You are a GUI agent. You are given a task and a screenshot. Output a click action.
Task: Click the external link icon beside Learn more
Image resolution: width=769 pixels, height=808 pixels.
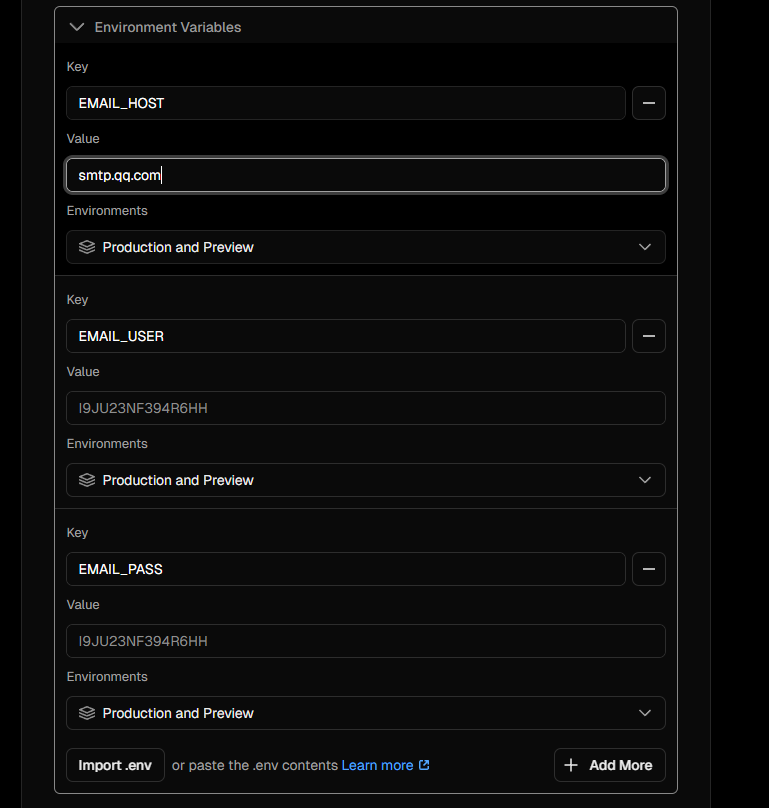coord(424,765)
